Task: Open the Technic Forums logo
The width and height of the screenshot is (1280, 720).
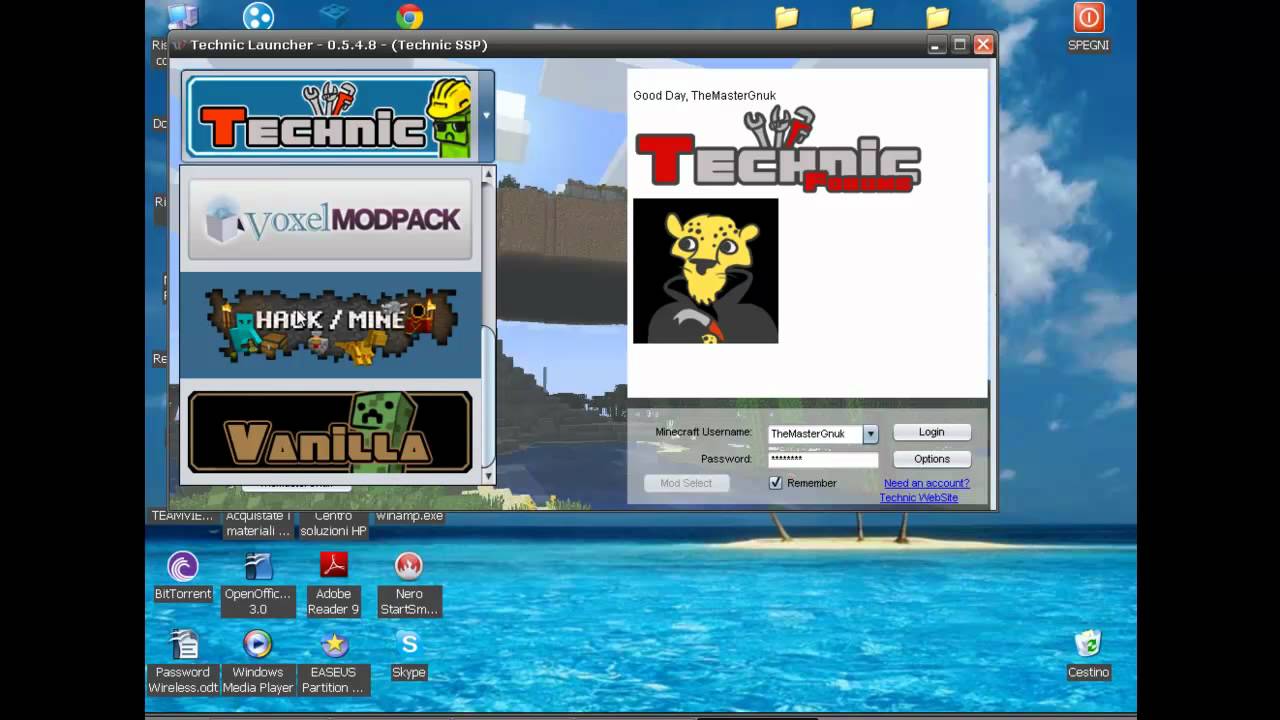Action: [x=778, y=149]
